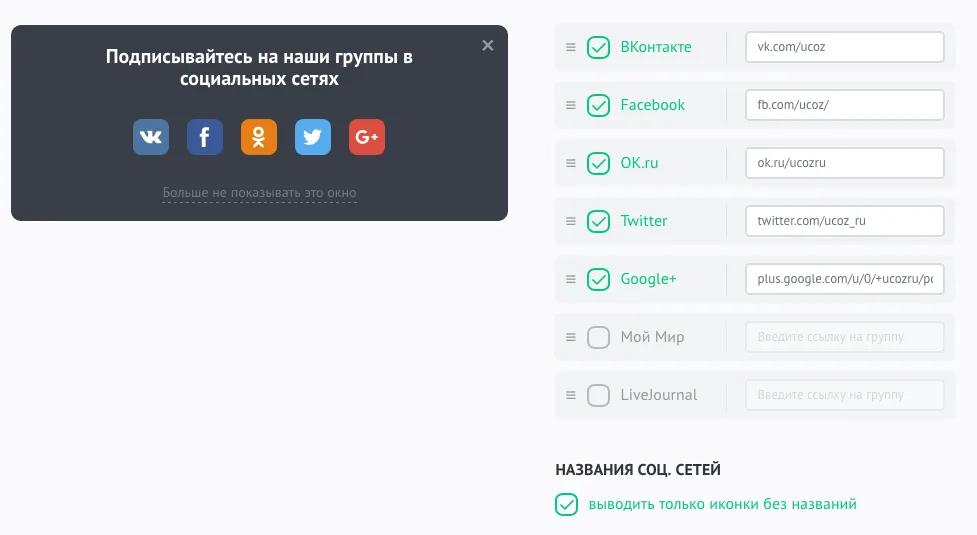Enable the LiveJournal checkbox

[x=598, y=395]
